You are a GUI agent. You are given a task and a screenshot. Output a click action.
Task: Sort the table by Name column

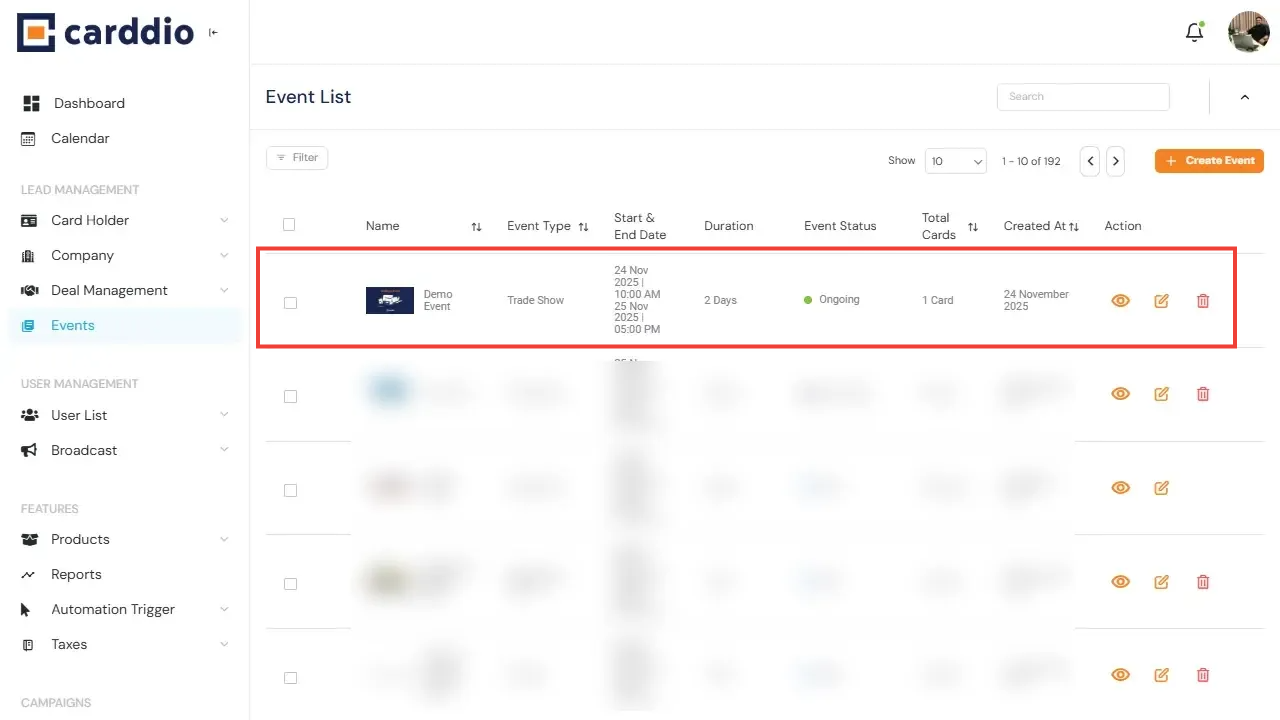(476, 227)
